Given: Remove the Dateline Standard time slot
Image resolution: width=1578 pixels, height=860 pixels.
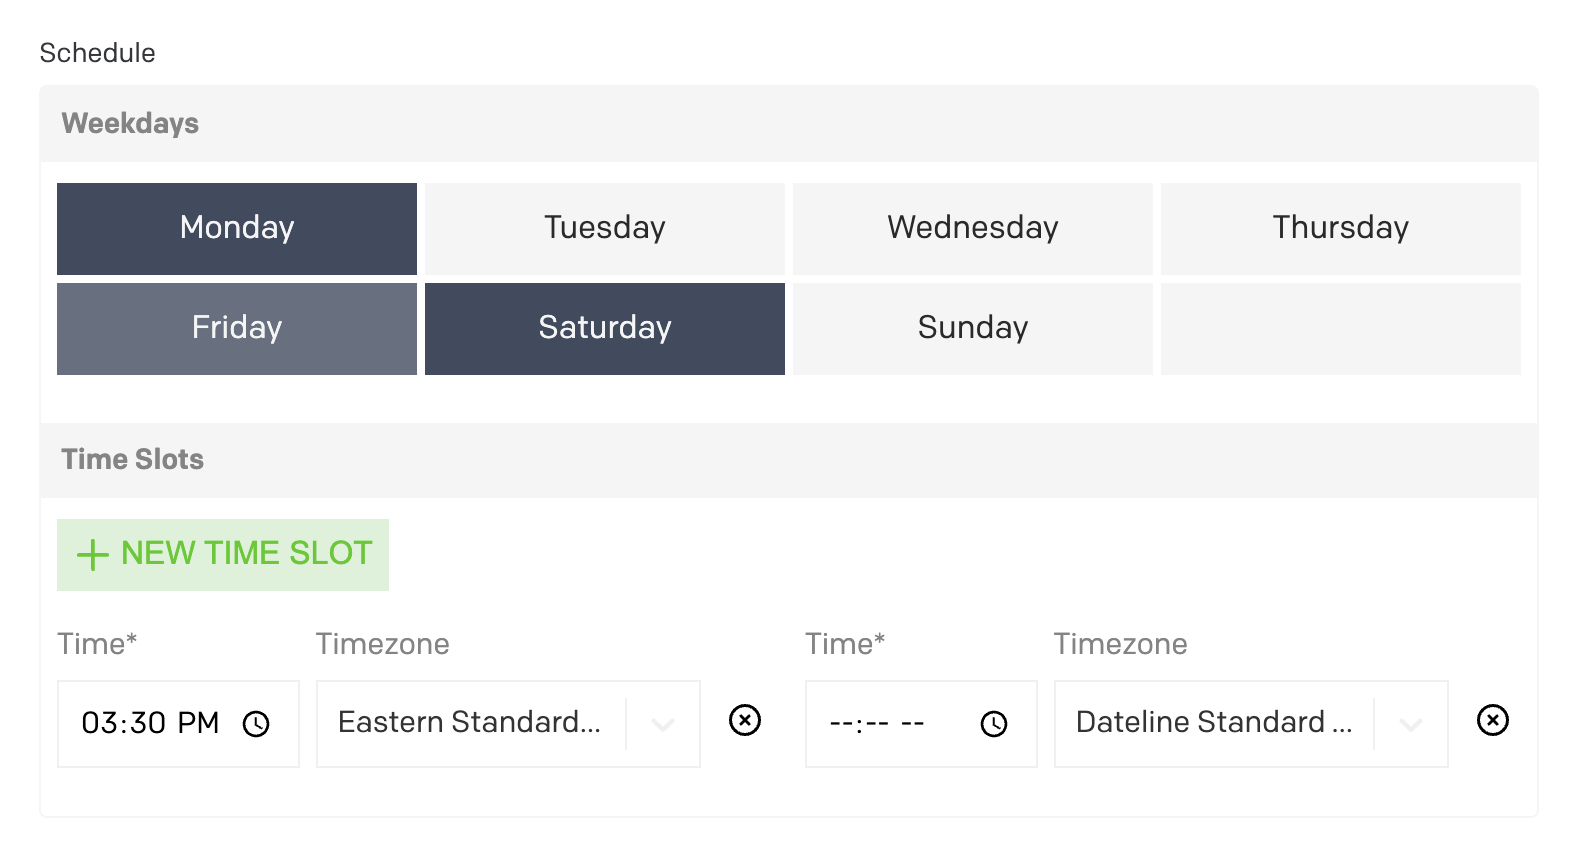Looking at the screenshot, I should click(x=1492, y=720).
